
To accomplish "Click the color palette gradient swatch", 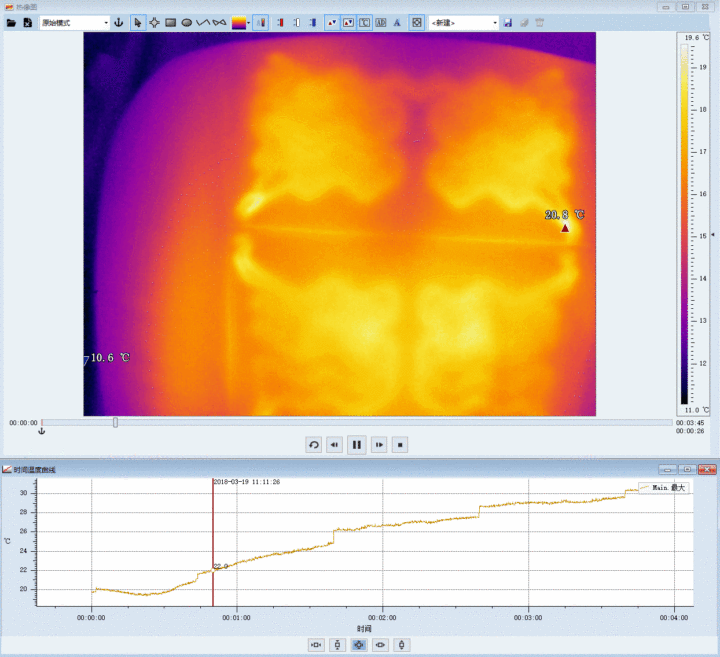I will tap(239, 22).
